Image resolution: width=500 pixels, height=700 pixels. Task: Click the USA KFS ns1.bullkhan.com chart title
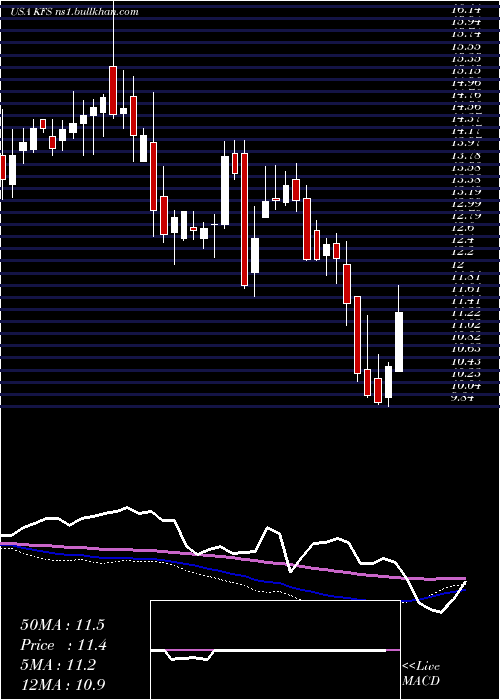(x=74, y=12)
